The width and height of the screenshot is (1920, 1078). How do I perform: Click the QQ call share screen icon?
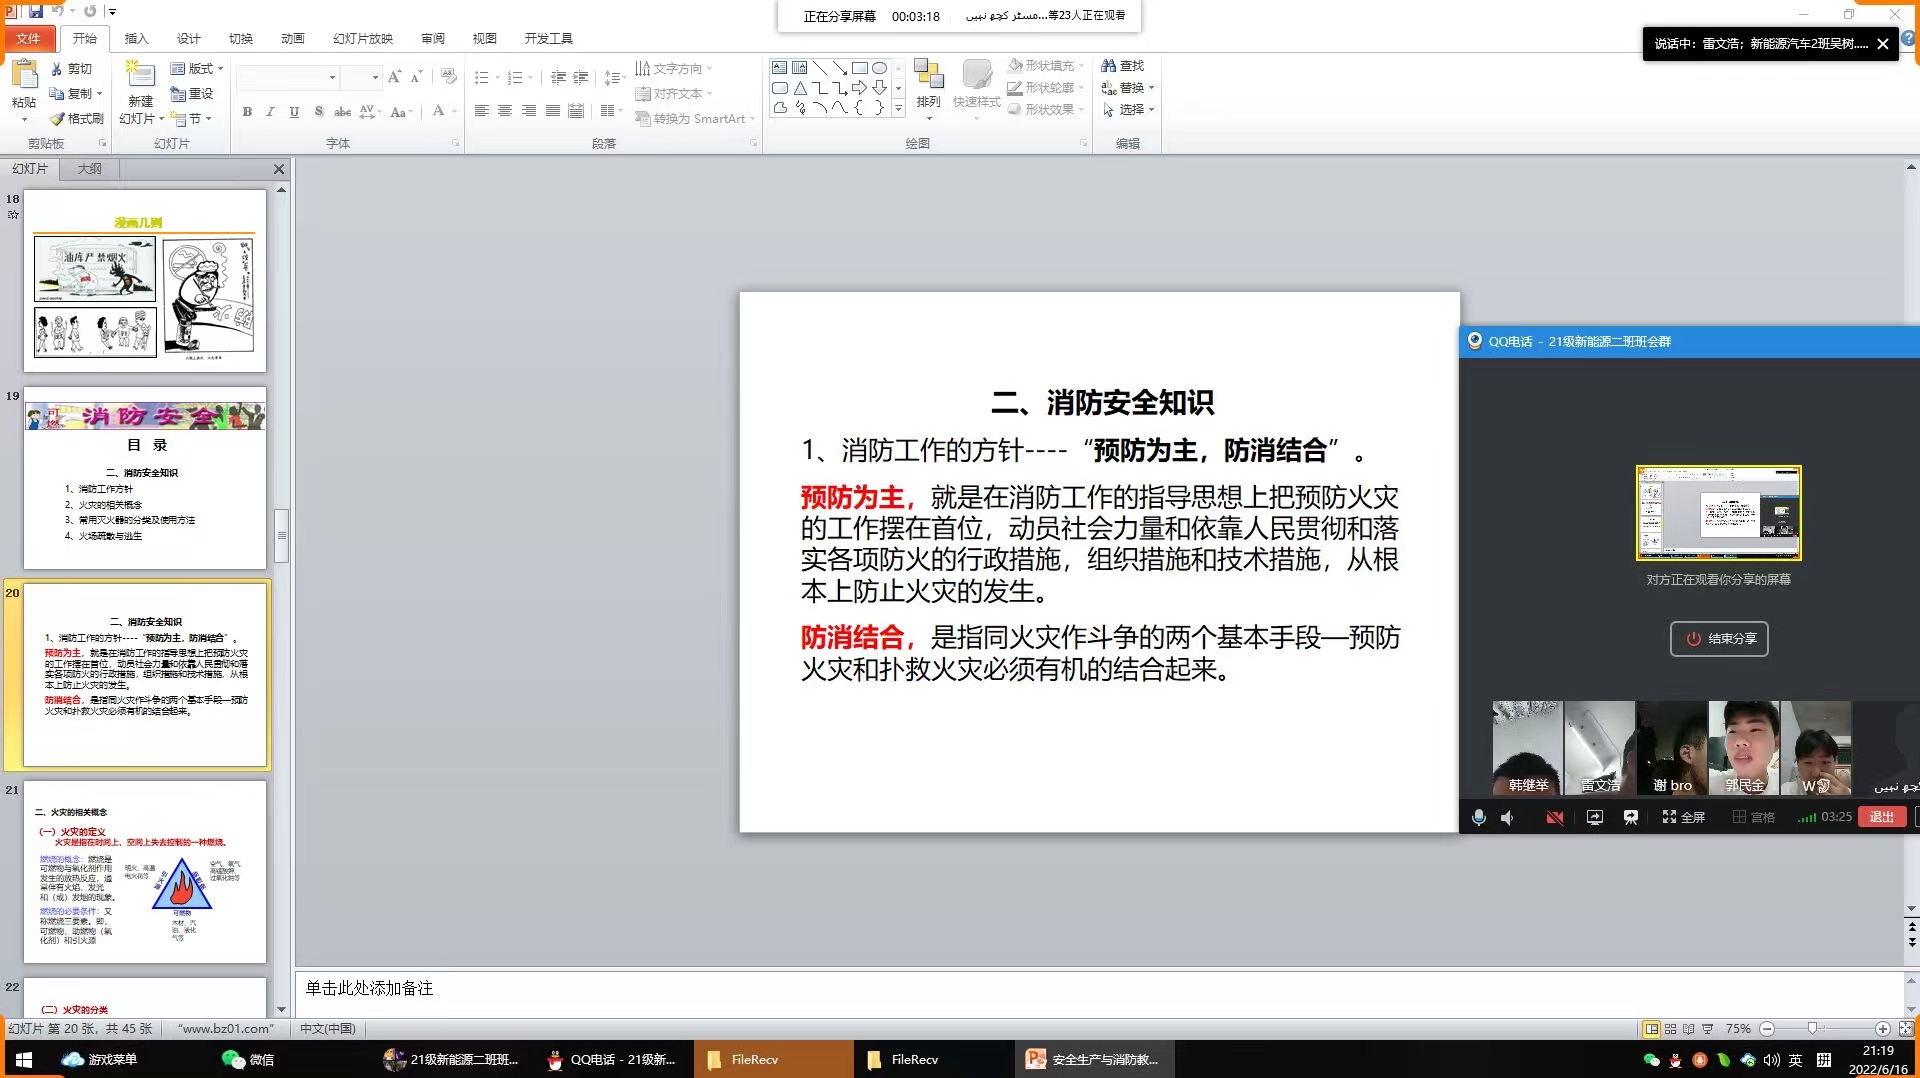tap(1594, 817)
